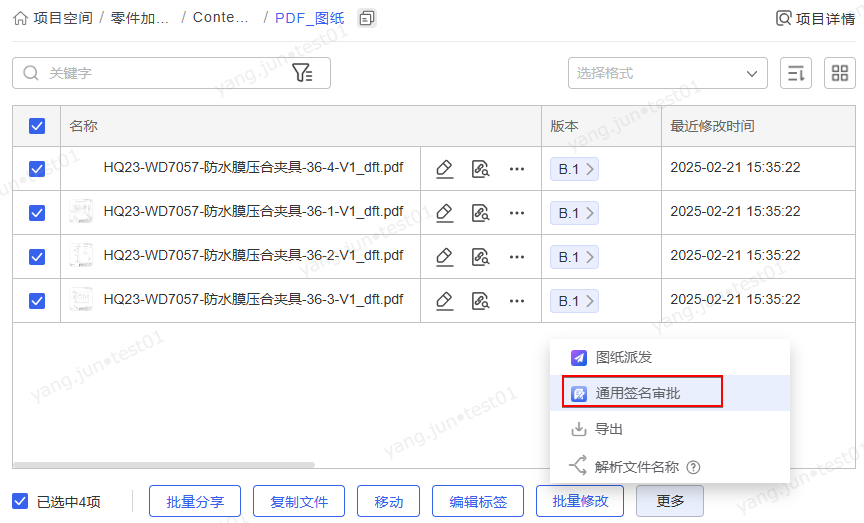The width and height of the screenshot is (864, 523).
Task: Select 通用签名审批 from the menu
Action: [638, 393]
